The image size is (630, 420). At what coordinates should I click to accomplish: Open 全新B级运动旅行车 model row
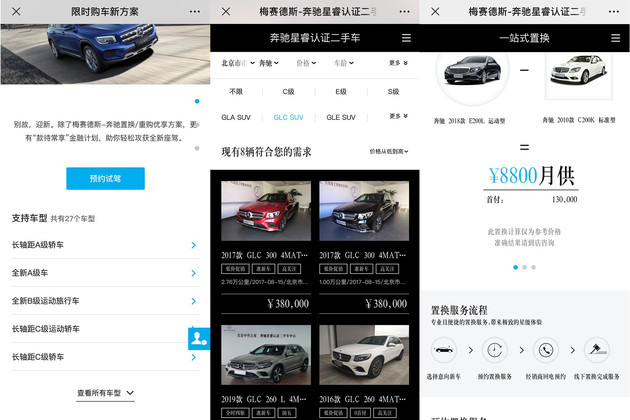tap(105, 301)
